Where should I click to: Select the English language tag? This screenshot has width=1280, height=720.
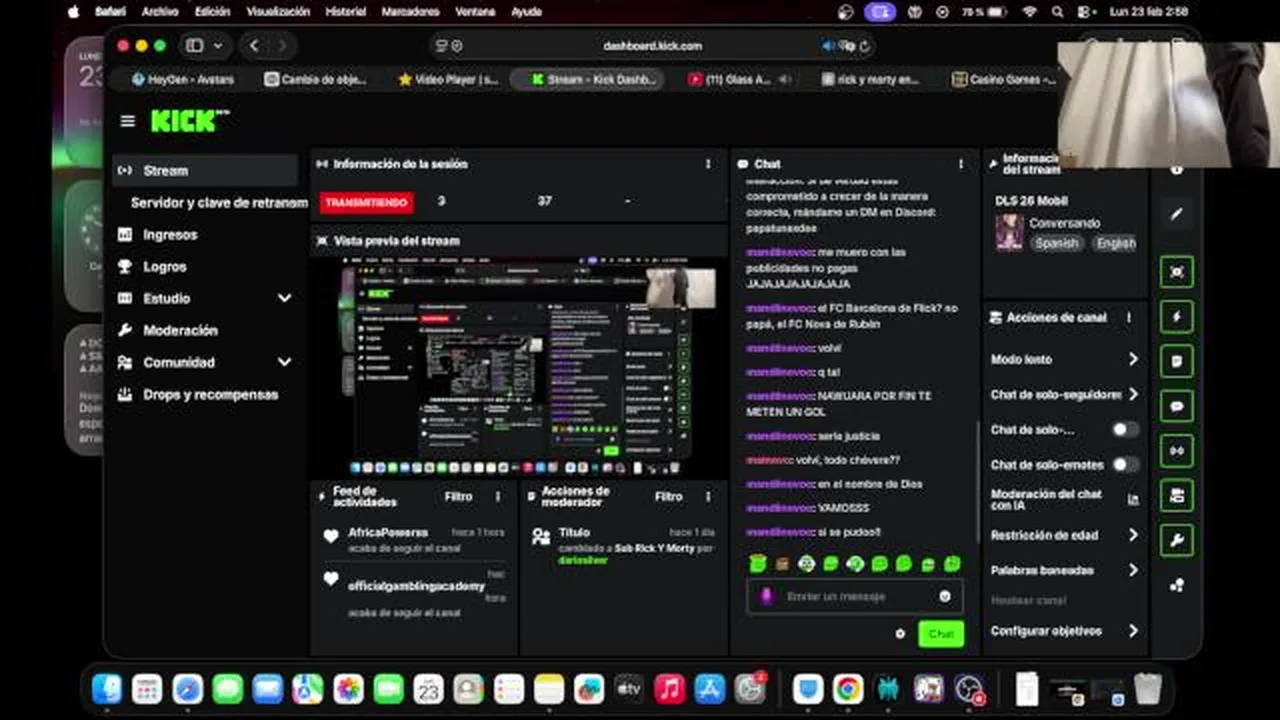point(1115,243)
